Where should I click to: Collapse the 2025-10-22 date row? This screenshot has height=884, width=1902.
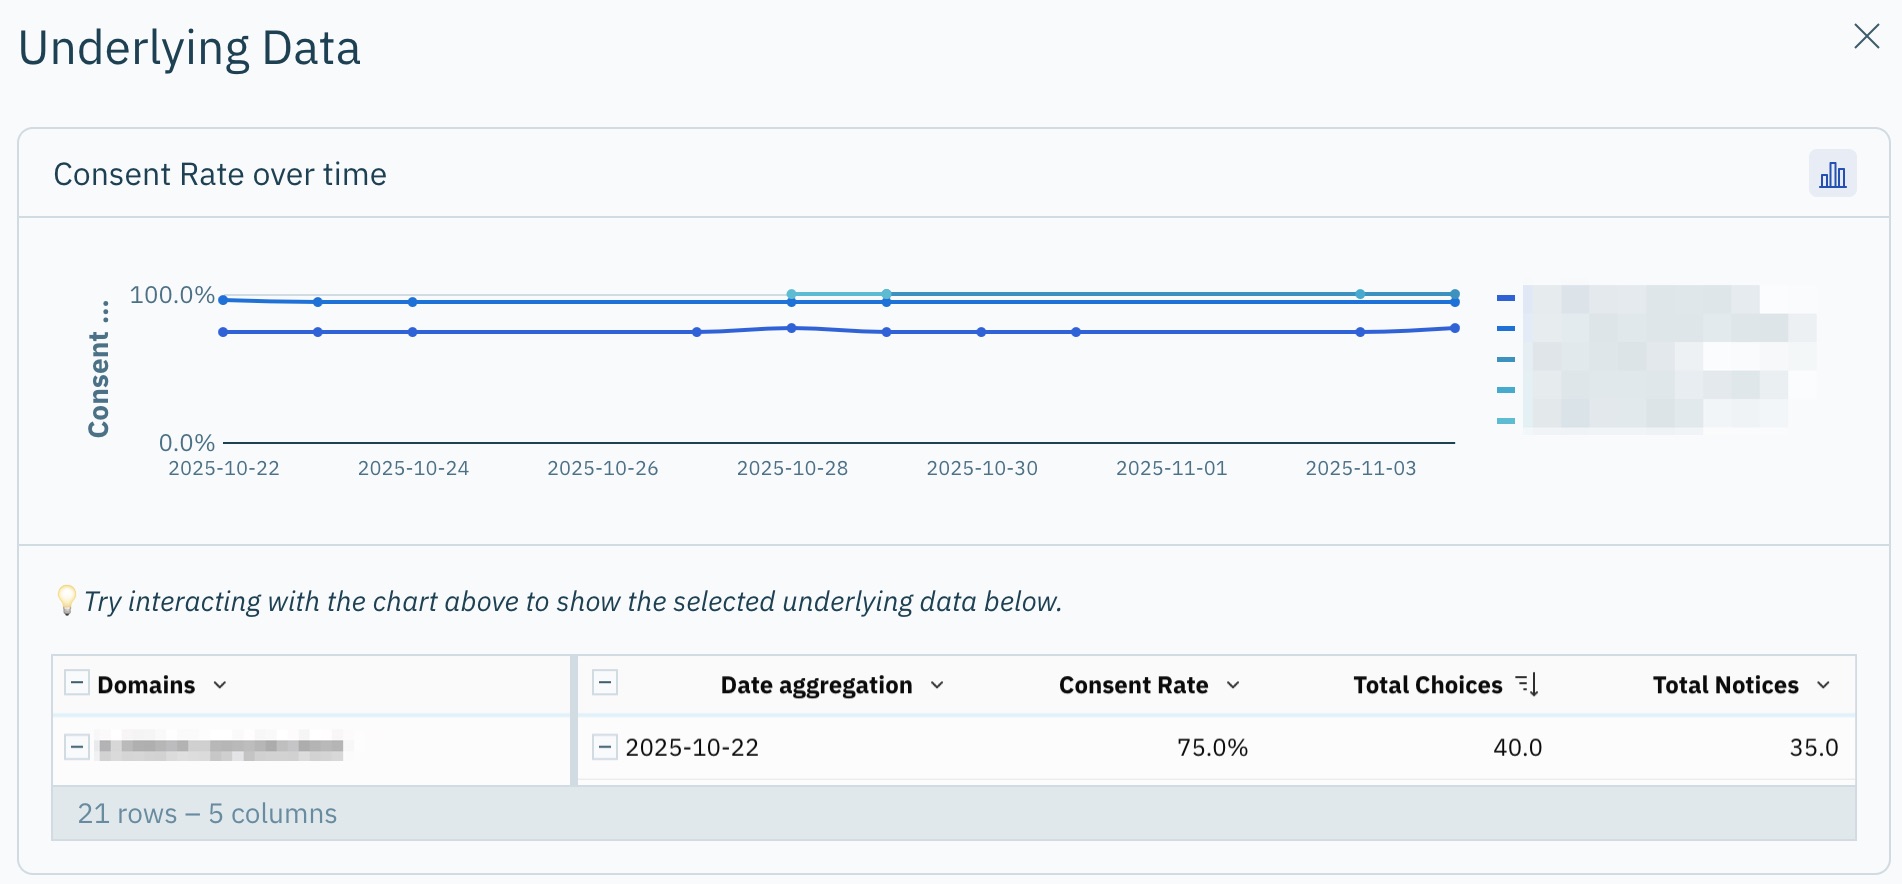pos(604,747)
